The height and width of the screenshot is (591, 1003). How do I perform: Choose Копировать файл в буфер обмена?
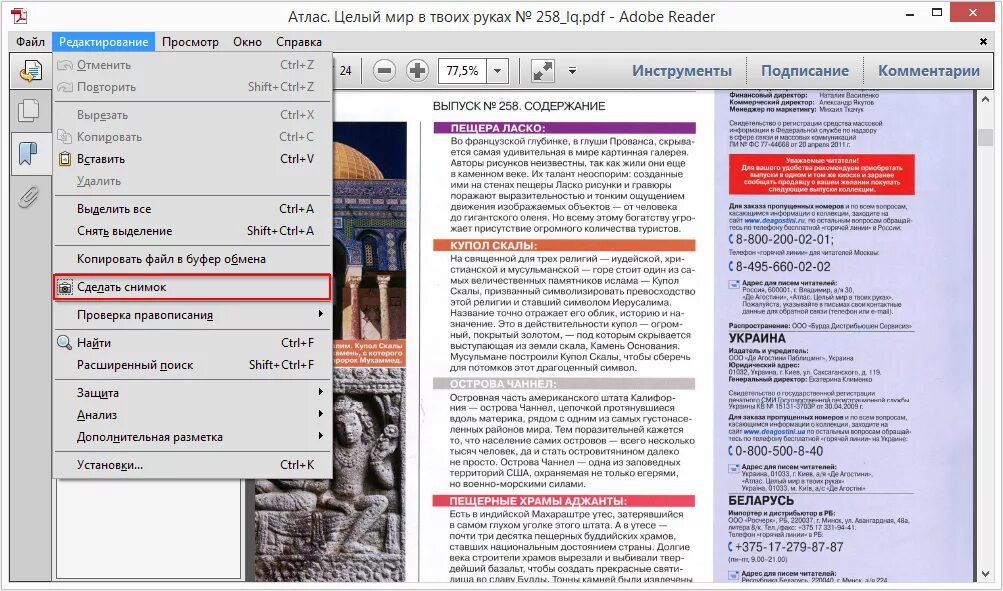[192, 259]
